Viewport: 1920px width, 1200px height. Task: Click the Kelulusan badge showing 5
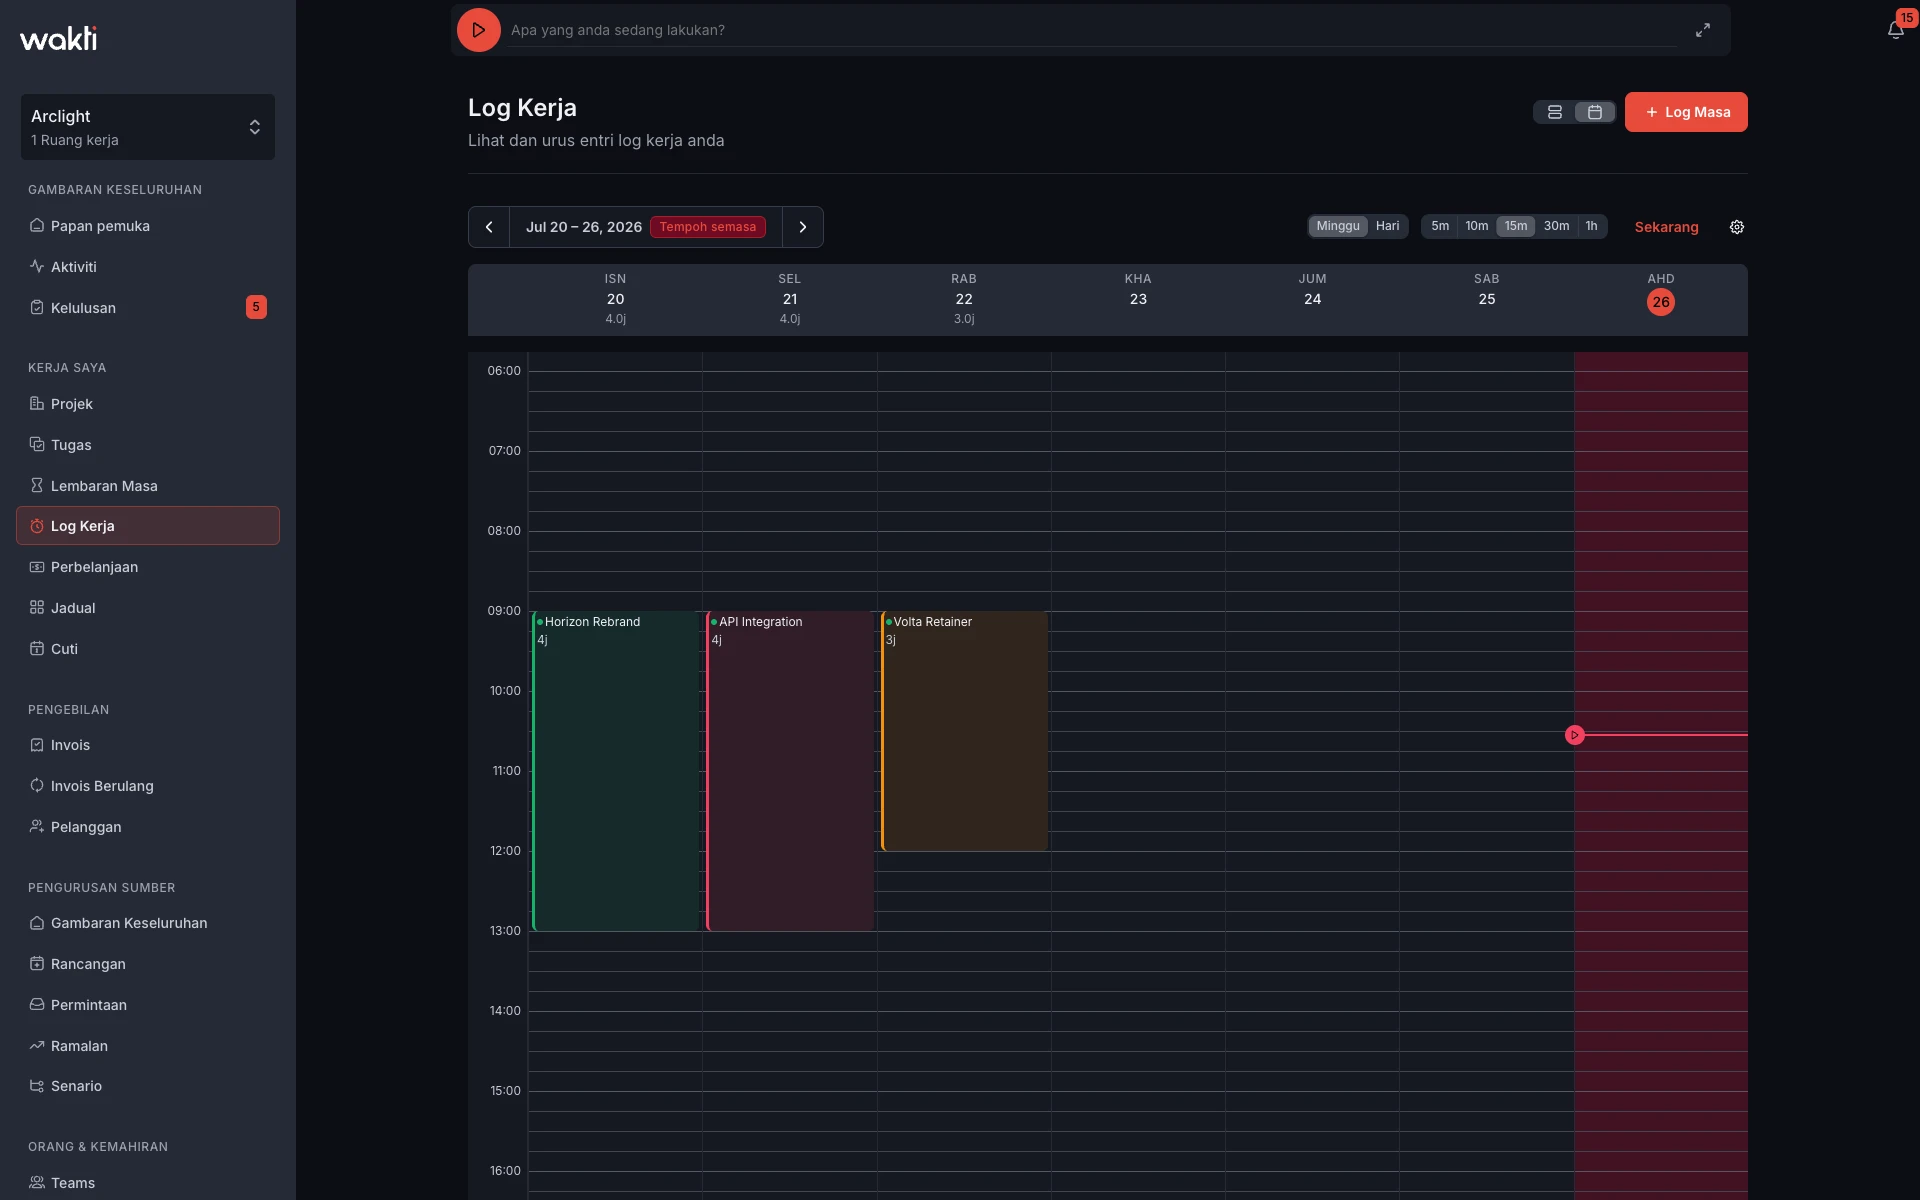tap(256, 307)
